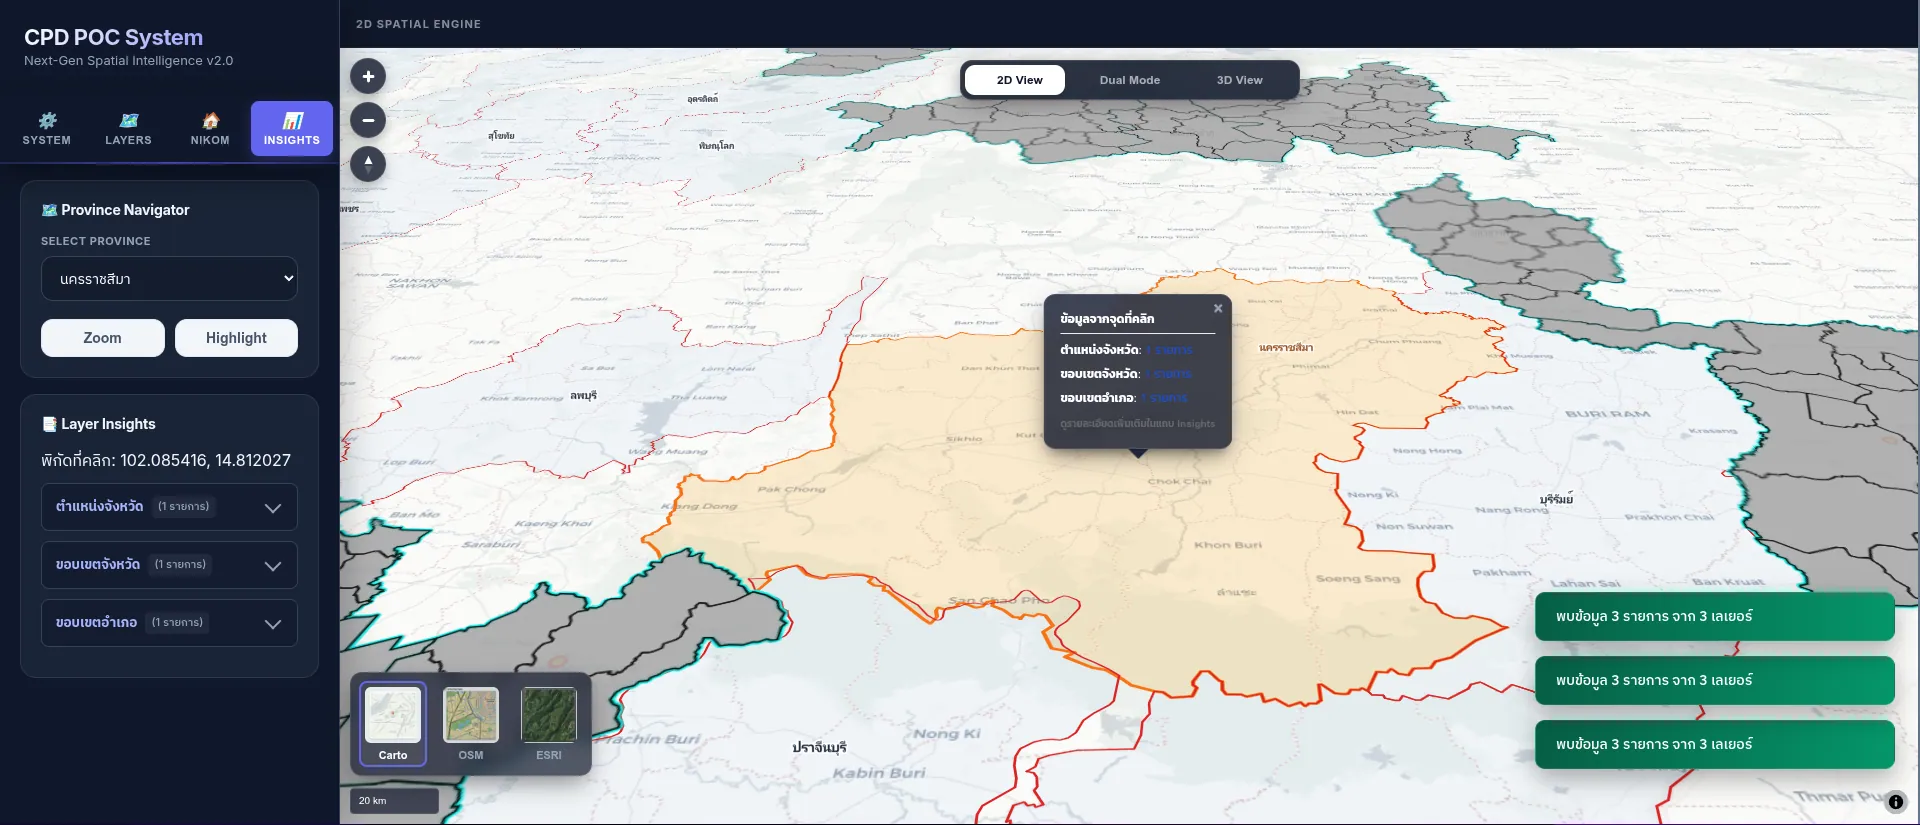Open the LAYERS sidebar tab
Screen dimensions: 1920x825
click(129, 129)
